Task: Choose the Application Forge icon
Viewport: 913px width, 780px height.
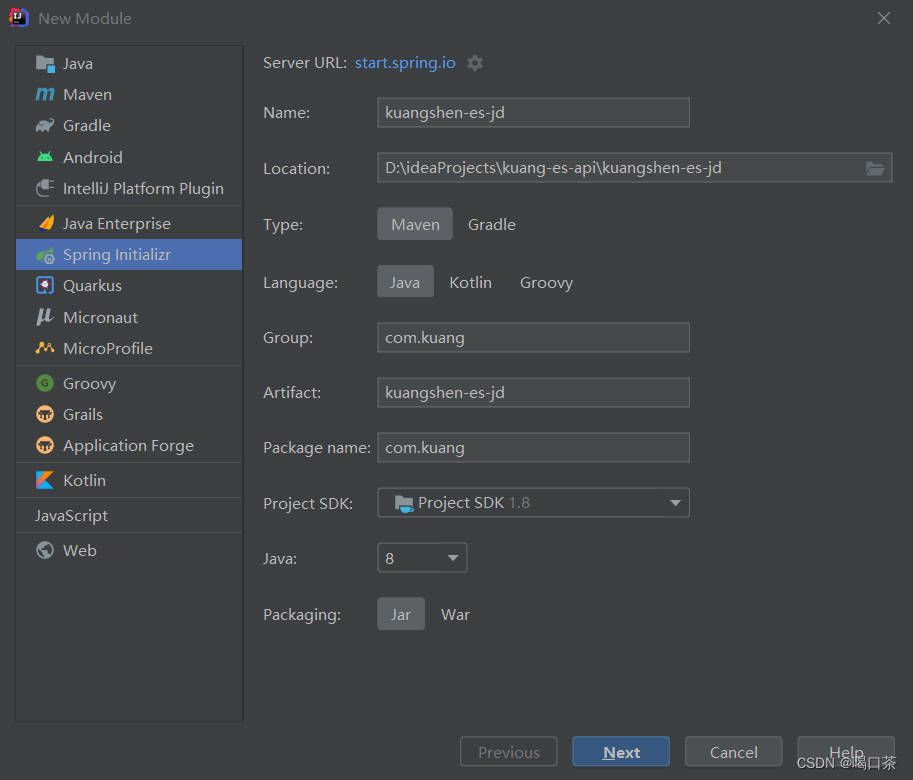Action: [x=45, y=445]
